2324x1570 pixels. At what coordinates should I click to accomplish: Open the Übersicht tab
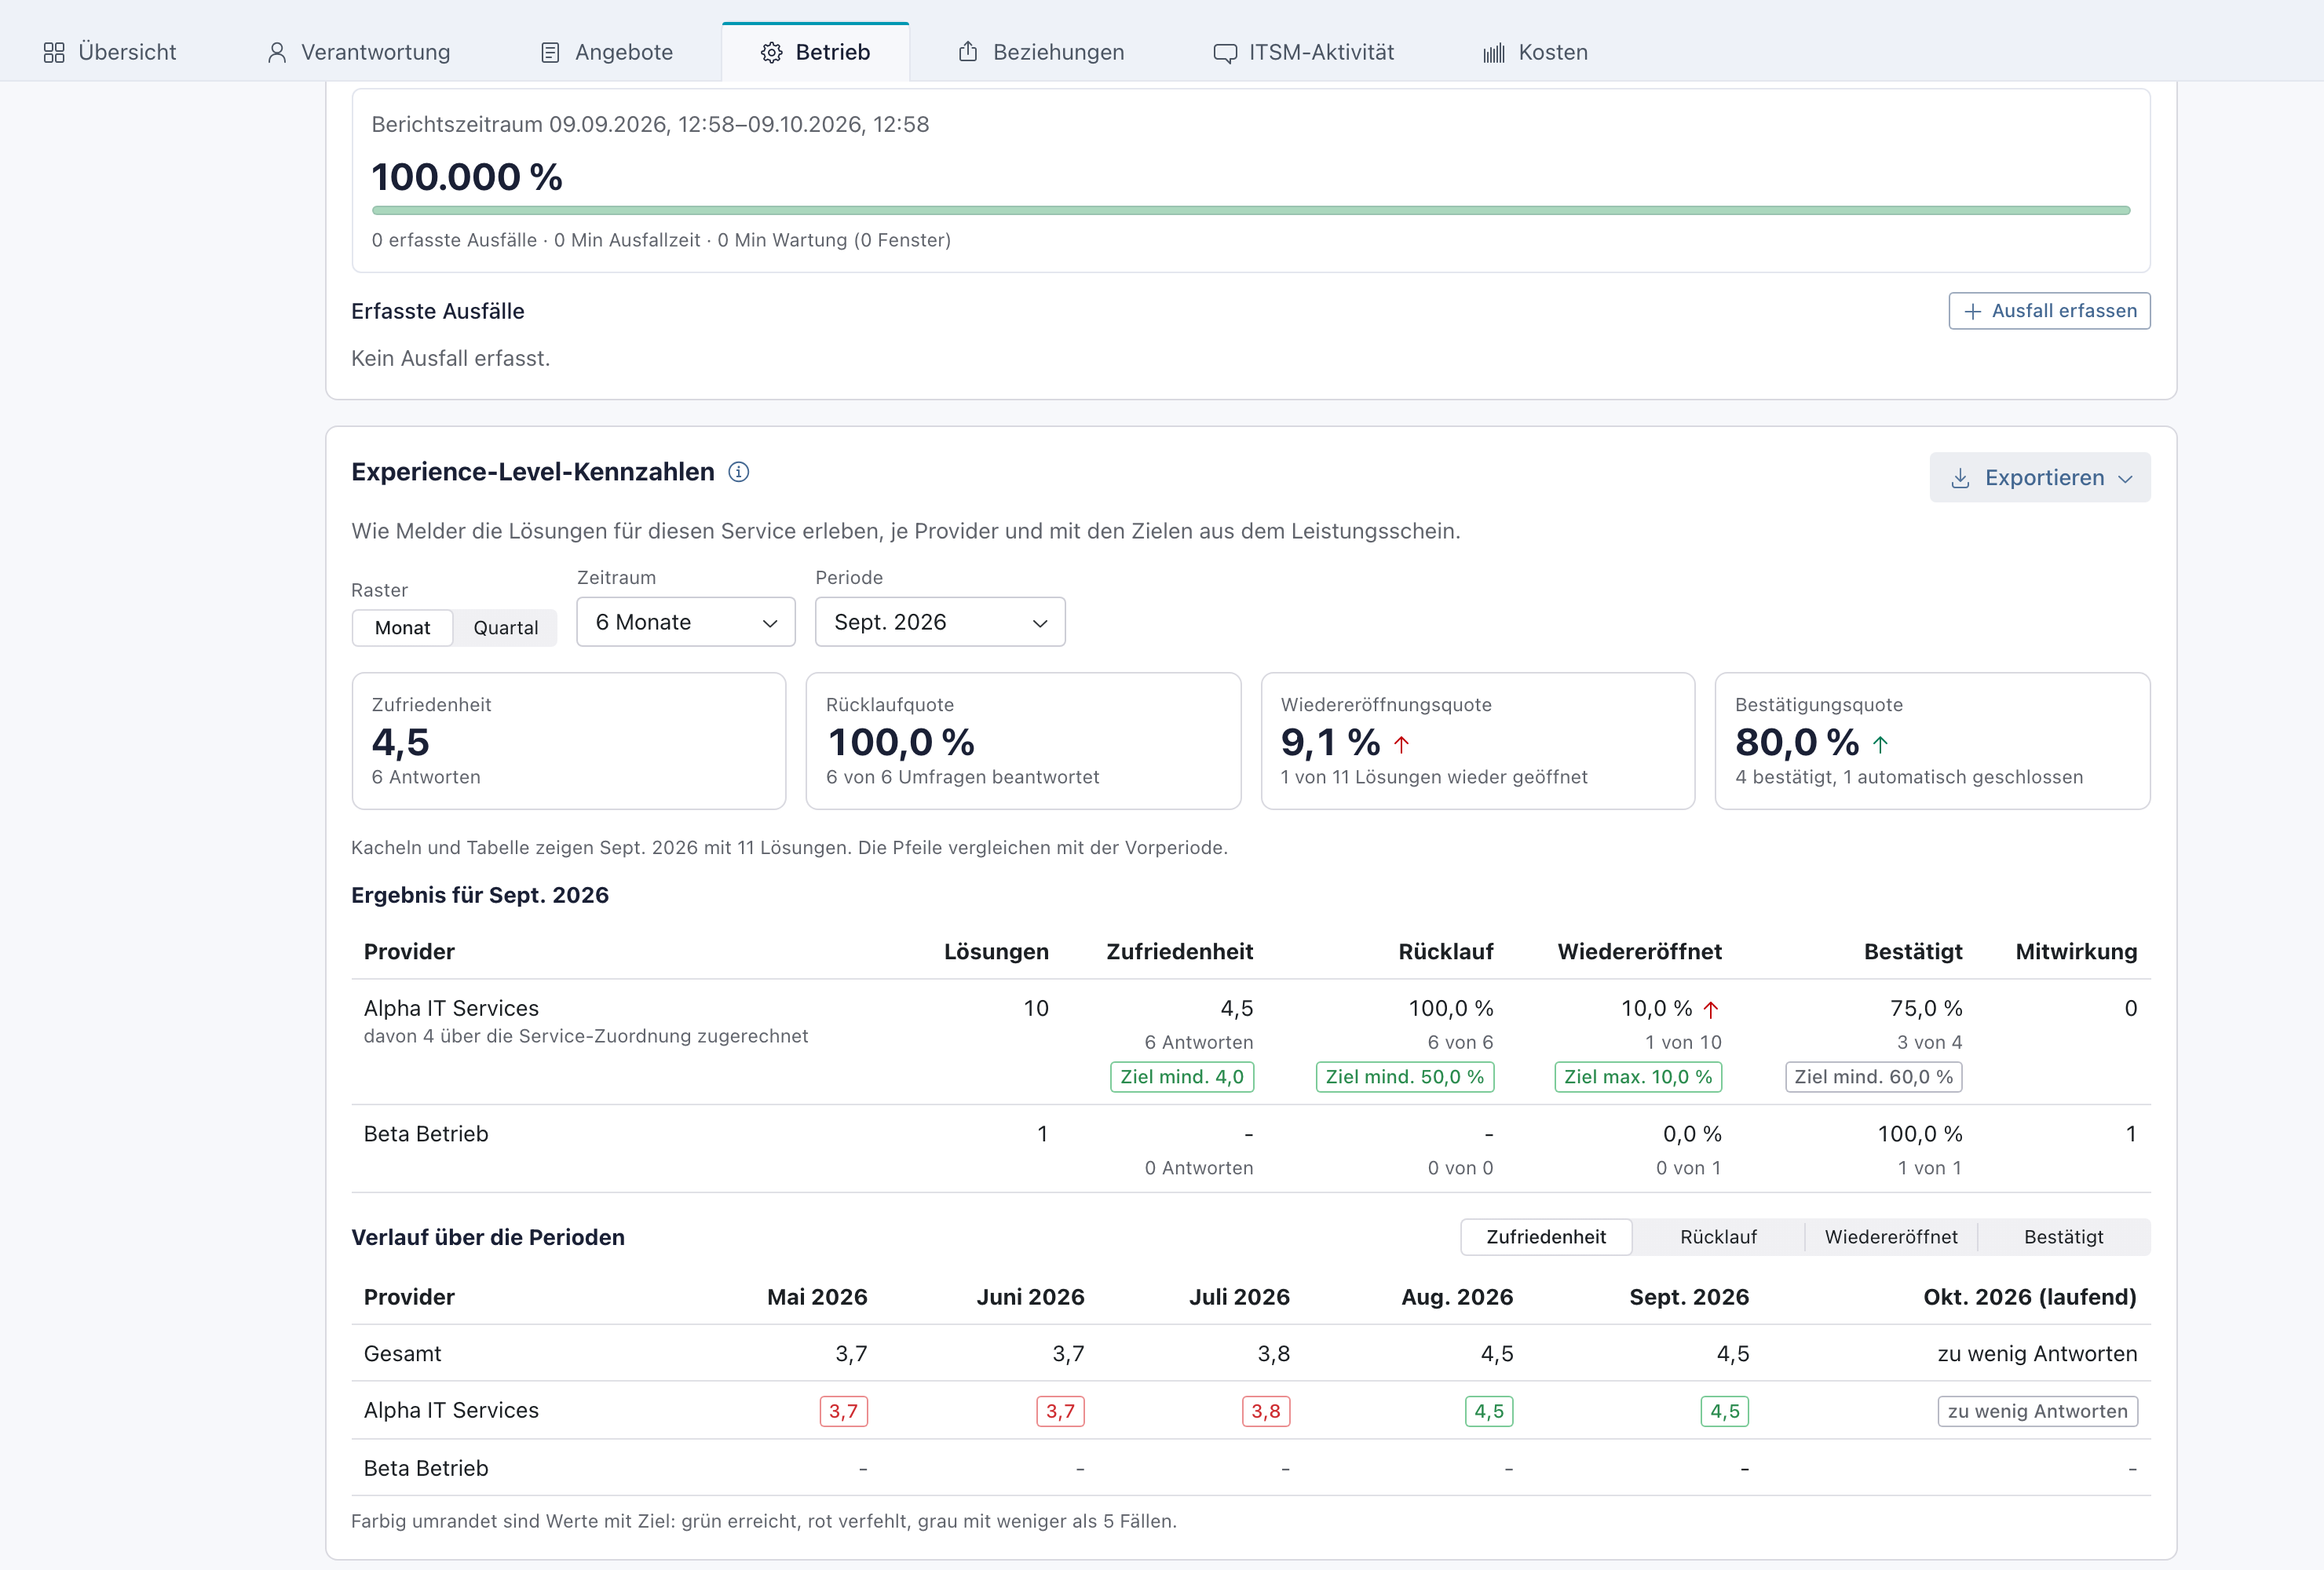point(110,52)
